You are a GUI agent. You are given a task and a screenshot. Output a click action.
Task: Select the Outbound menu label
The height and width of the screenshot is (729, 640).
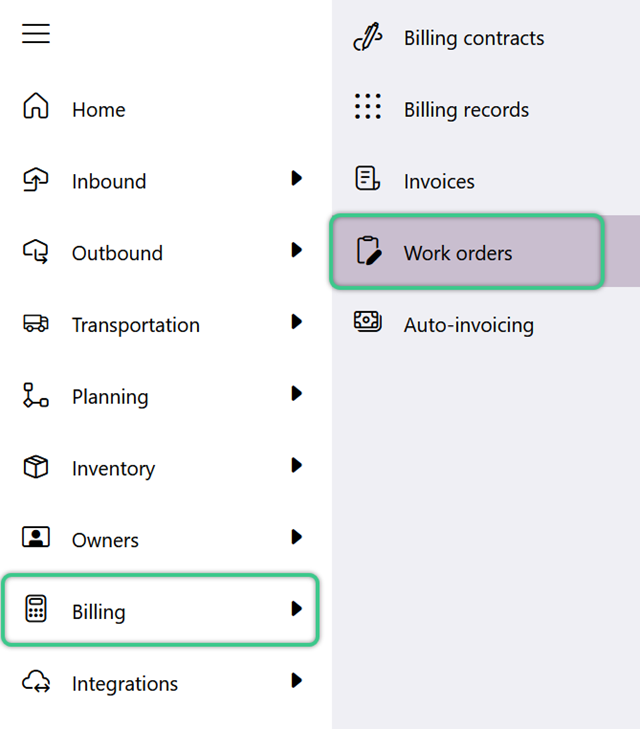pos(117,253)
